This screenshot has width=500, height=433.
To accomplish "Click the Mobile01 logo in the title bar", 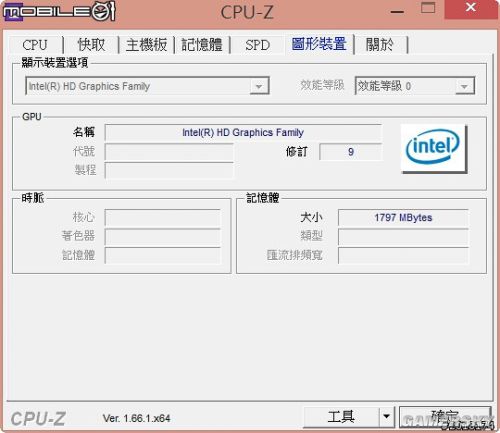I will [59, 11].
